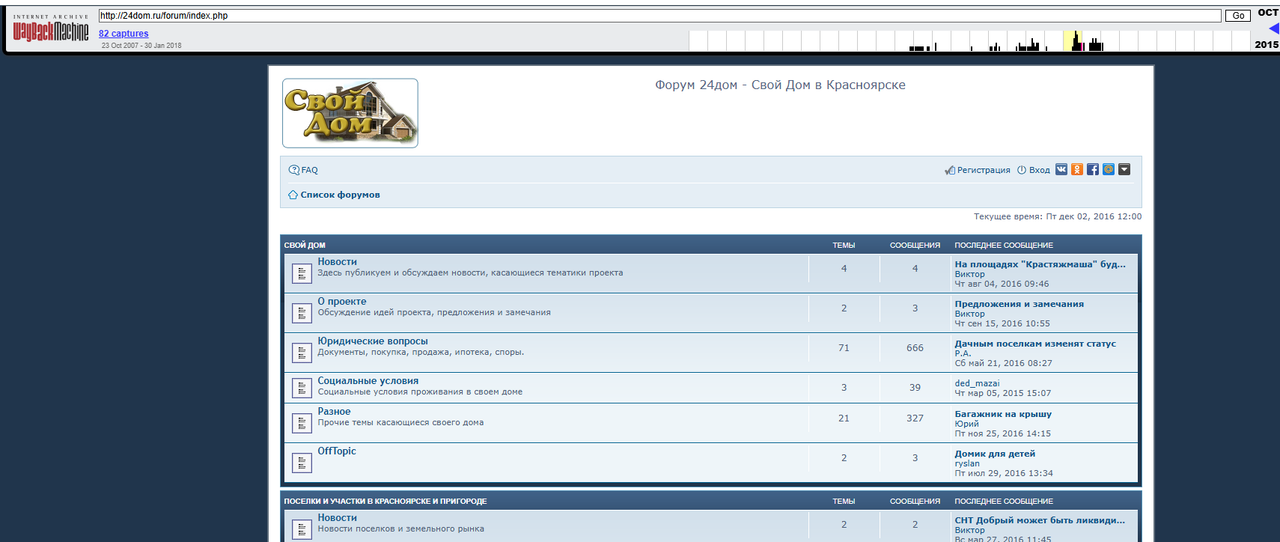The width and height of the screenshot is (1280, 542).
Task: Click the forum icon beside Юридические вопросы
Action: pos(302,352)
